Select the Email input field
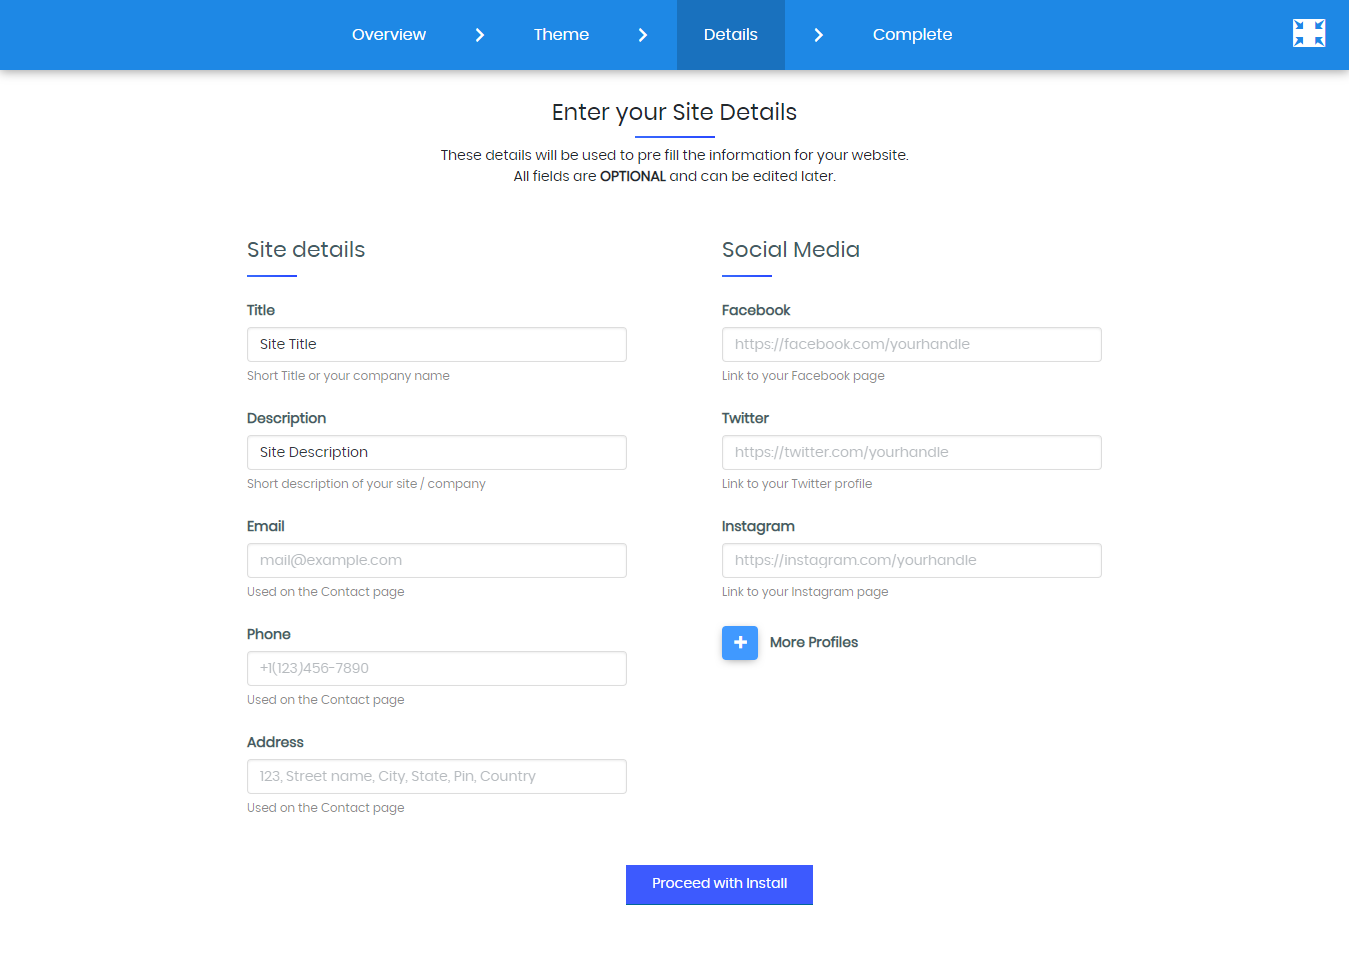Screen dimensions: 1349x969 coord(436,561)
